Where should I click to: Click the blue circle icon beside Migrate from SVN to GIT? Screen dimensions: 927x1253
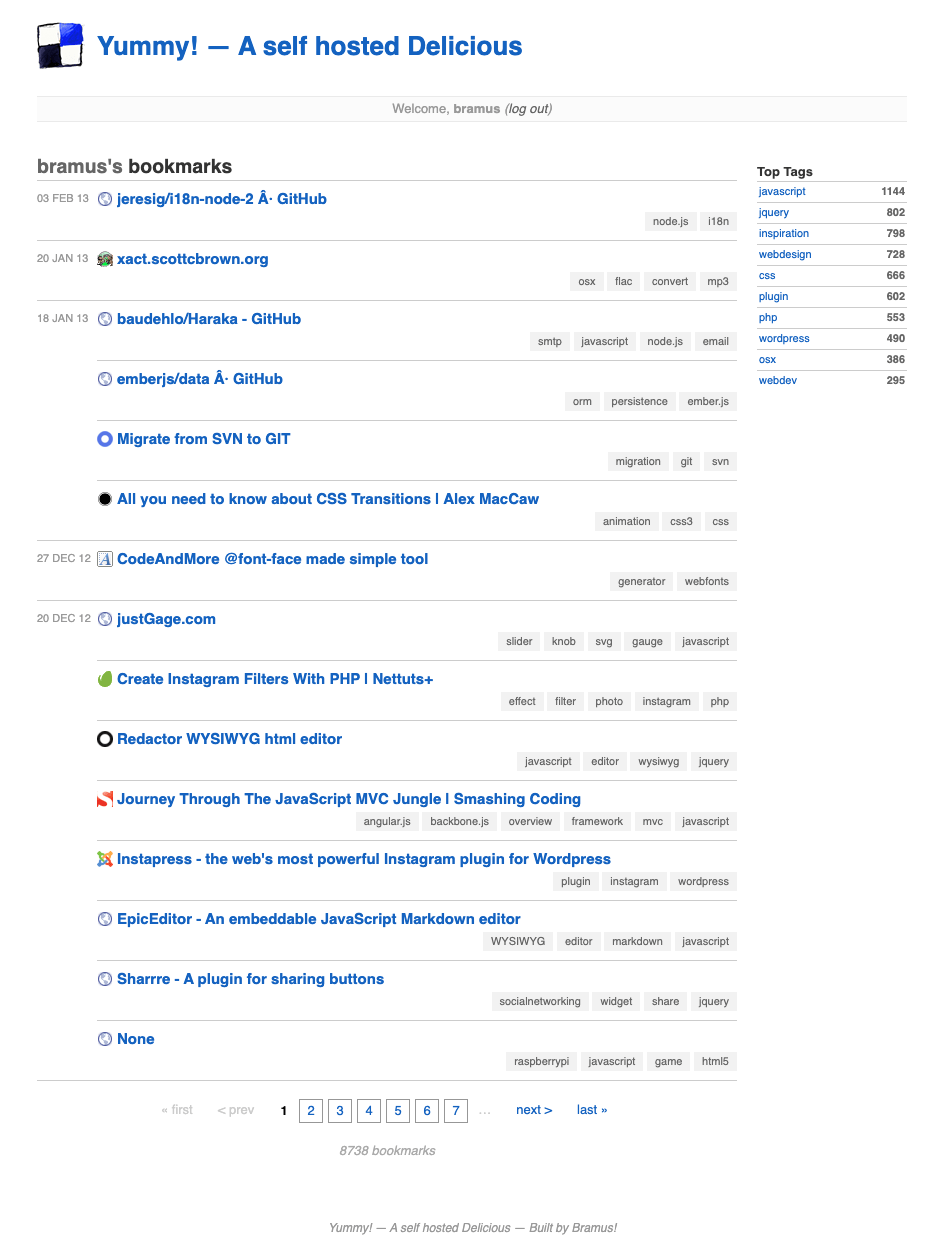coord(105,439)
